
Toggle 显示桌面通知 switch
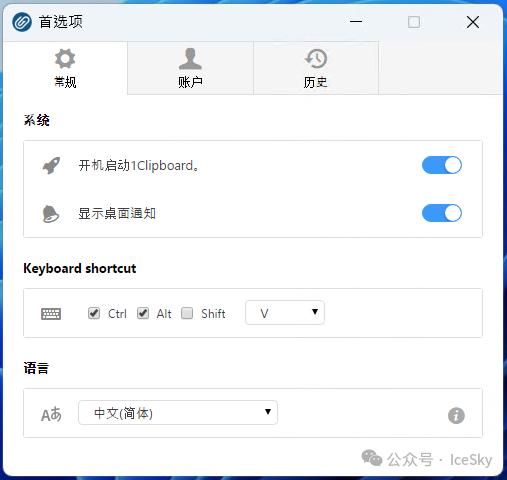[x=442, y=213]
